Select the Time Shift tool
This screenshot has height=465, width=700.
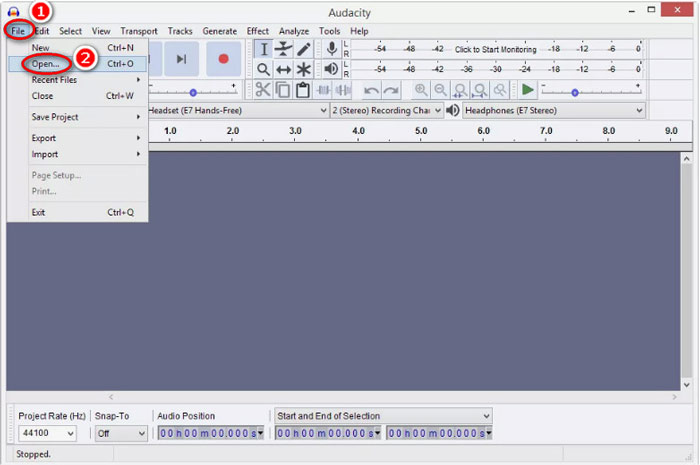(x=283, y=69)
